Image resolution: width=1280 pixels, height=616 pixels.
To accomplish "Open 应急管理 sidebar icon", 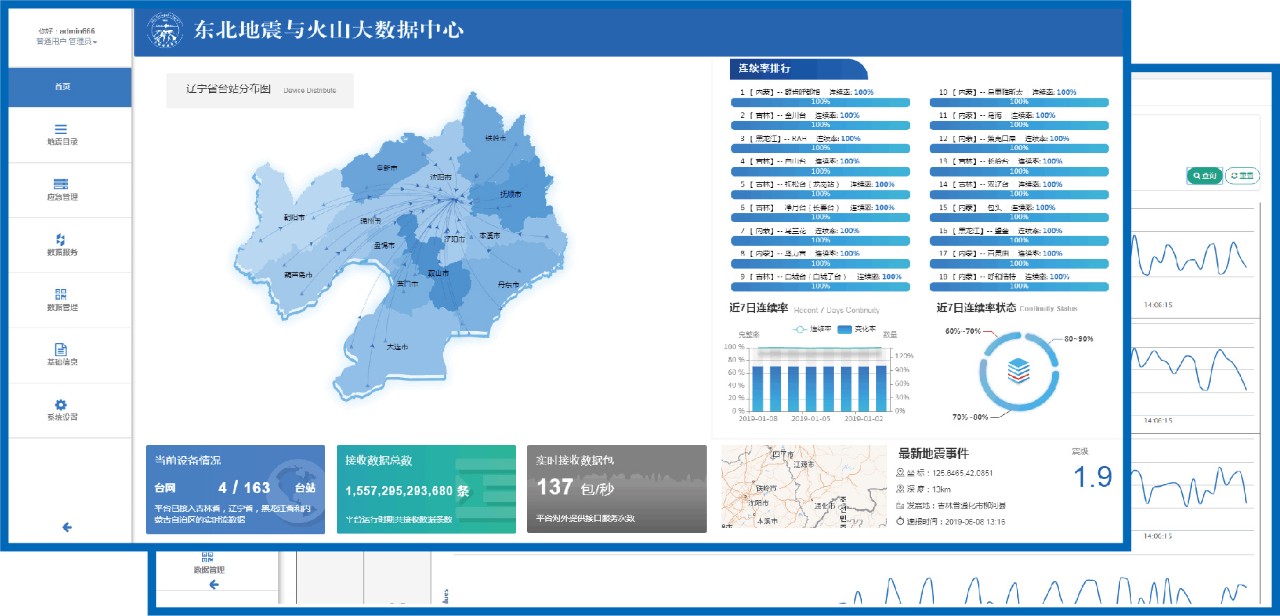I will pyautogui.click(x=61, y=184).
